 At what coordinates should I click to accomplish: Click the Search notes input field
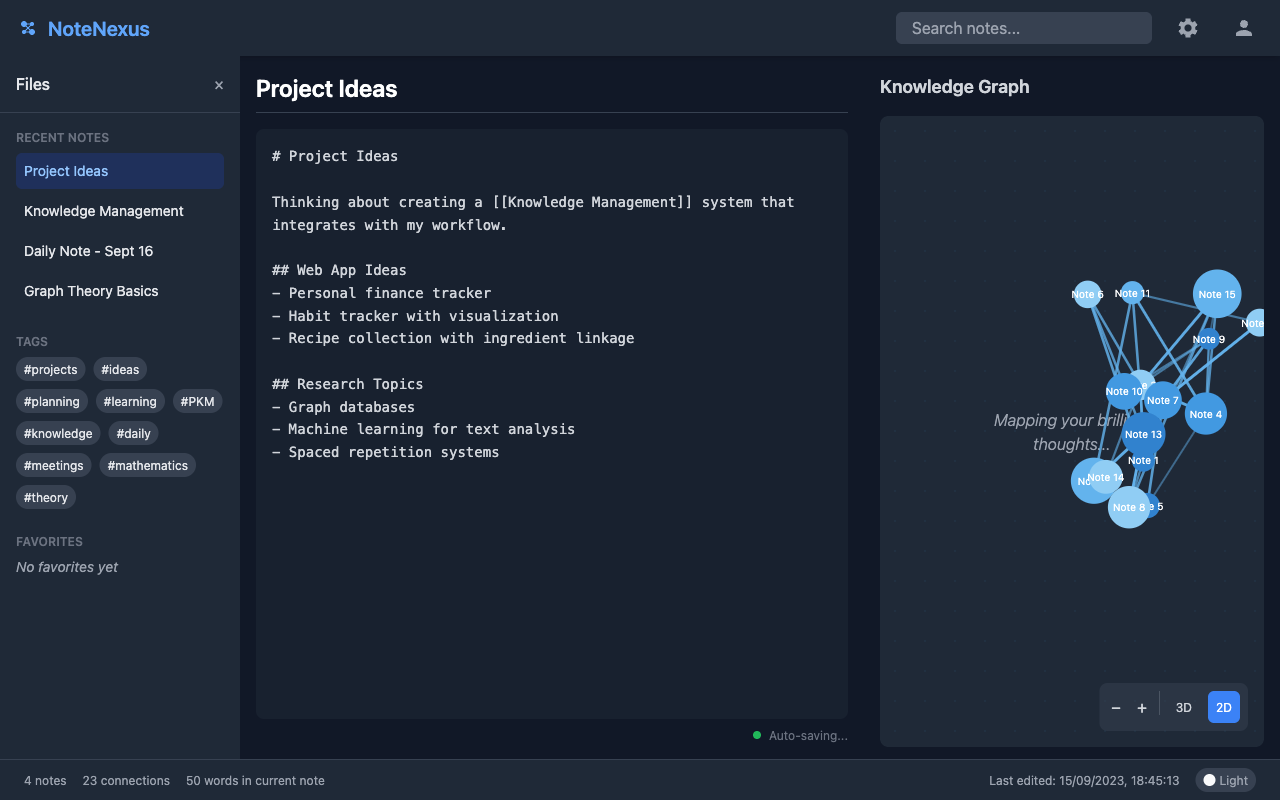(x=1023, y=28)
